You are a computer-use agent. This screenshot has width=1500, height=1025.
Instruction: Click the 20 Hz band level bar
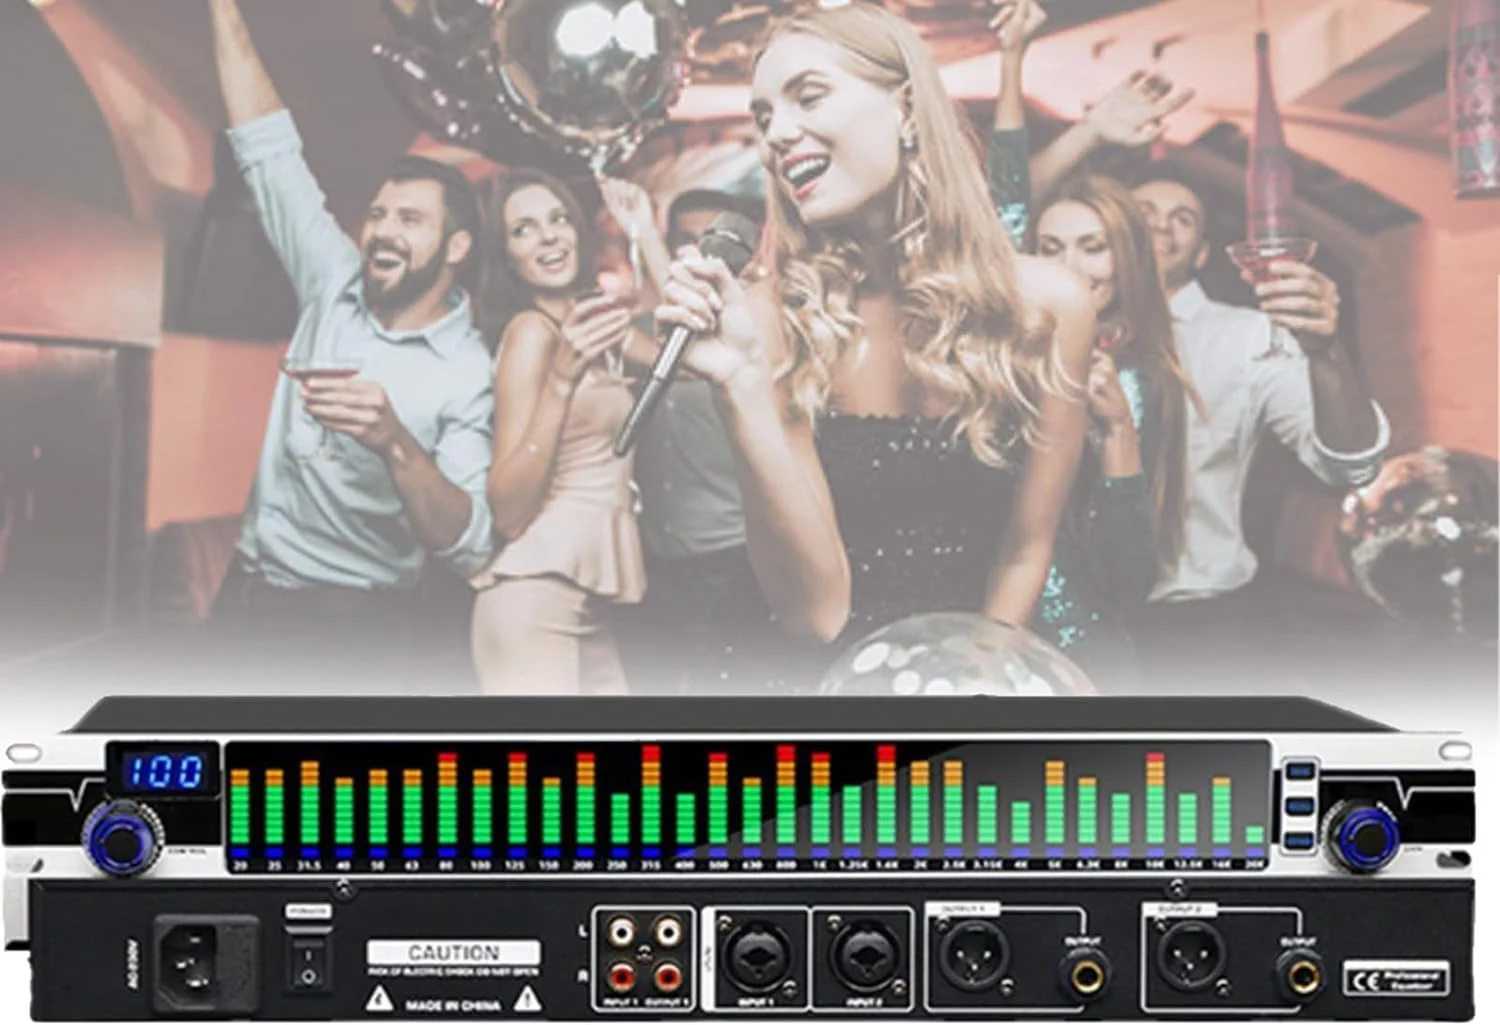pos(240,812)
